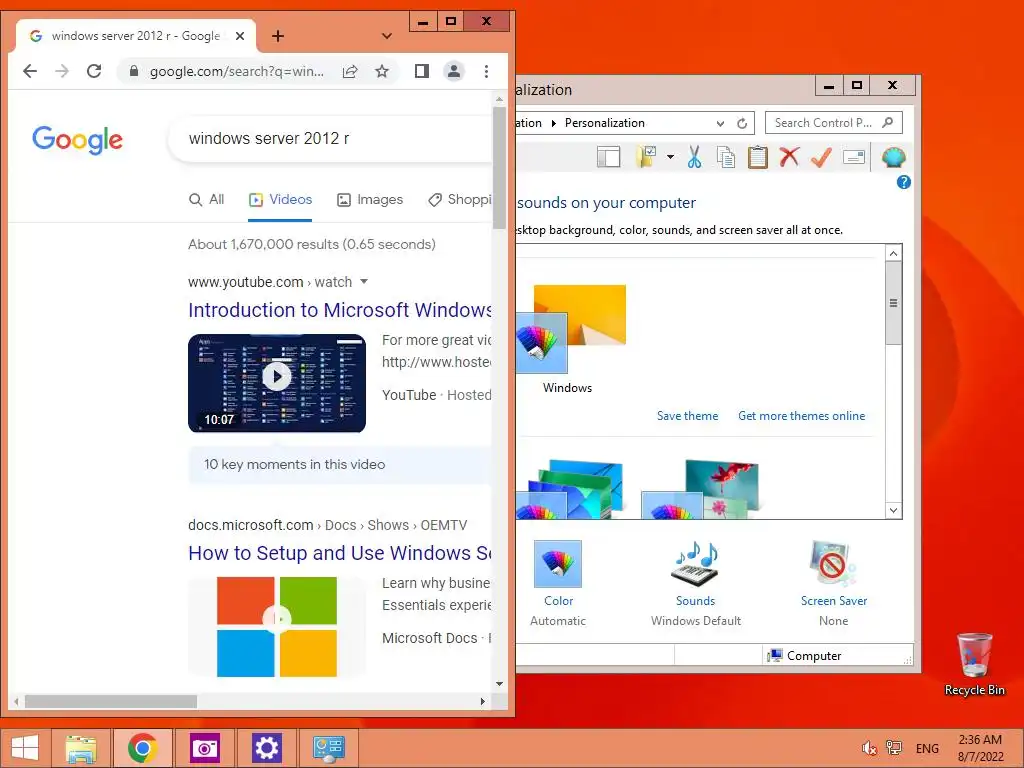
Task: Expand 10 key moments in this video
Action: pyautogui.click(x=340, y=464)
